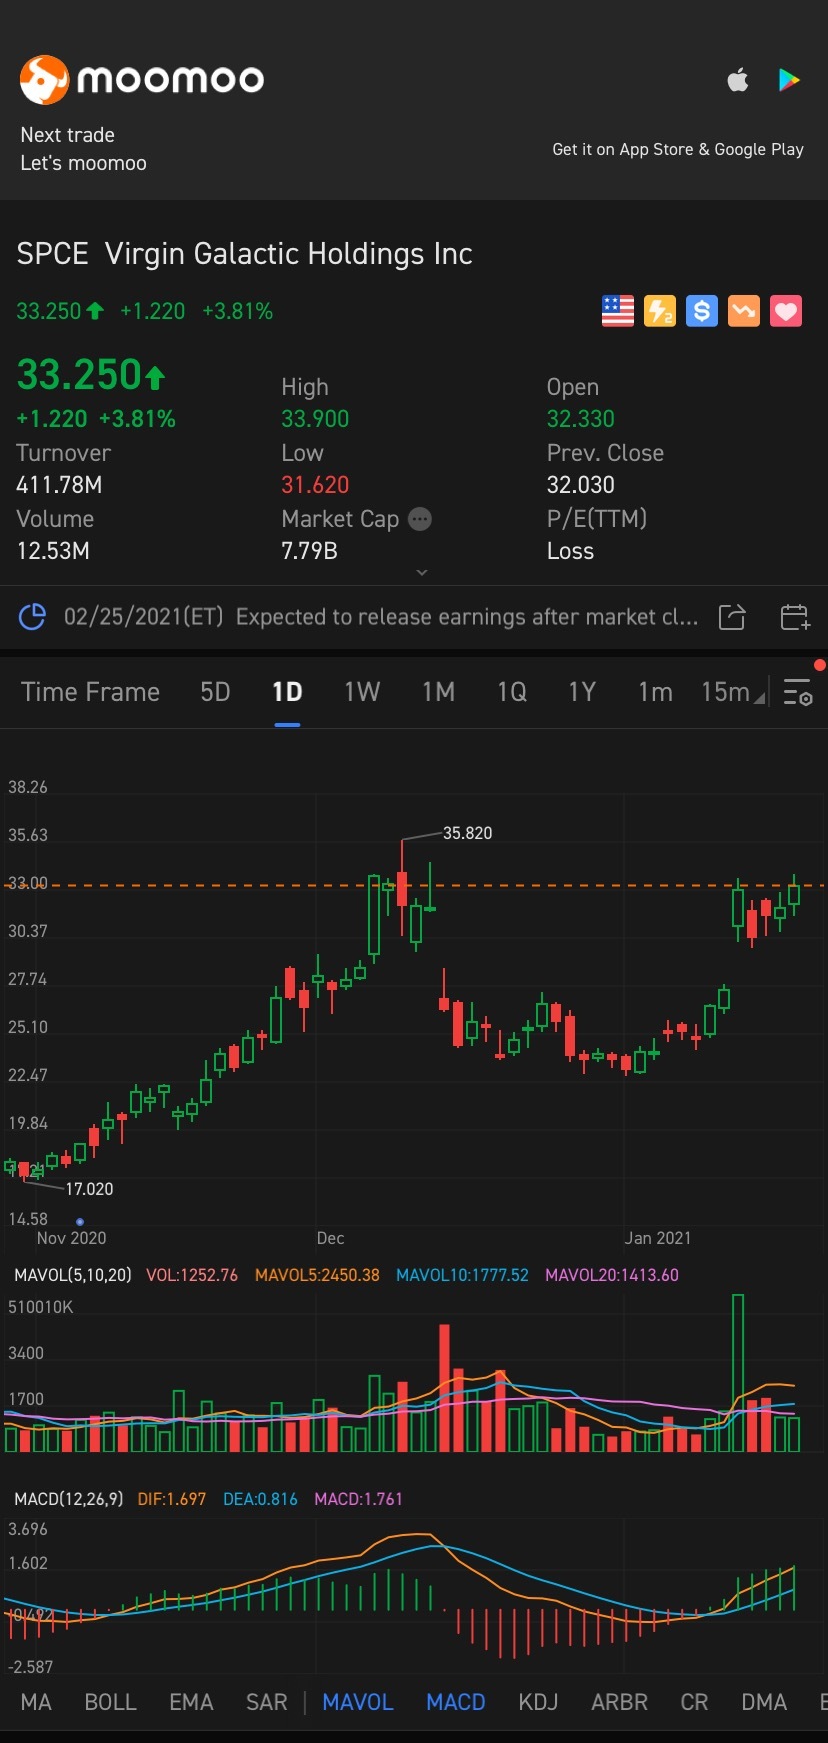
Task: Tap the Time Frame label
Action: (90, 692)
